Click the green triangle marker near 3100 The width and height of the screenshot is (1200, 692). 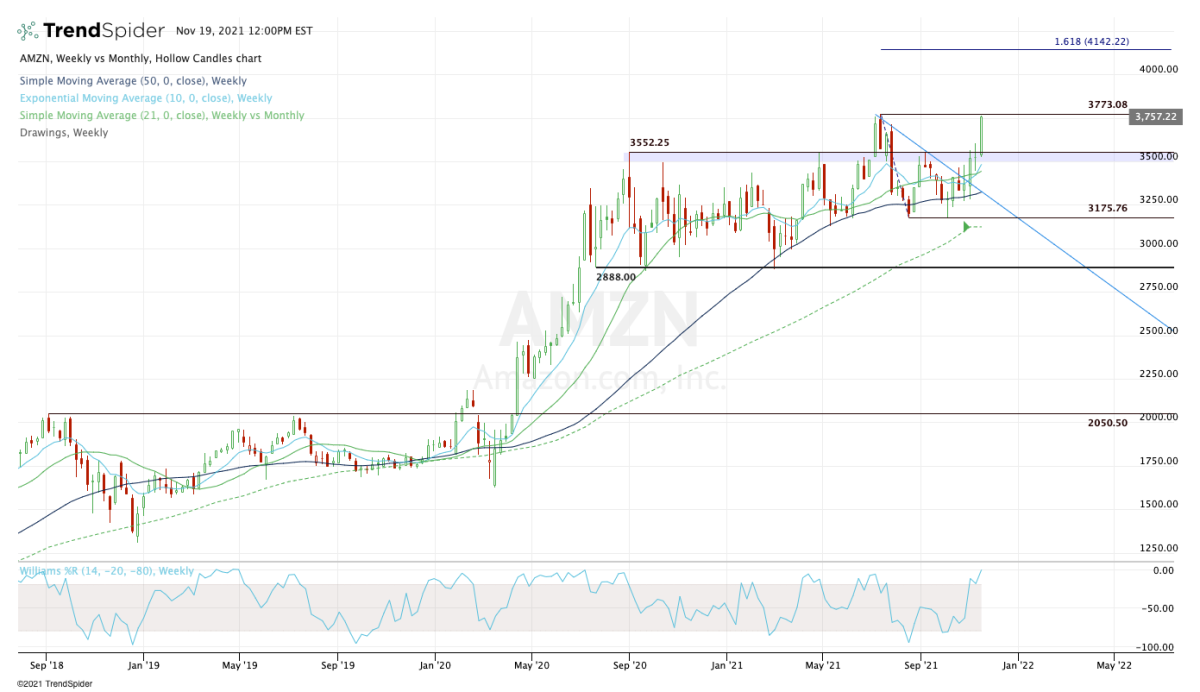click(x=967, y=228)
